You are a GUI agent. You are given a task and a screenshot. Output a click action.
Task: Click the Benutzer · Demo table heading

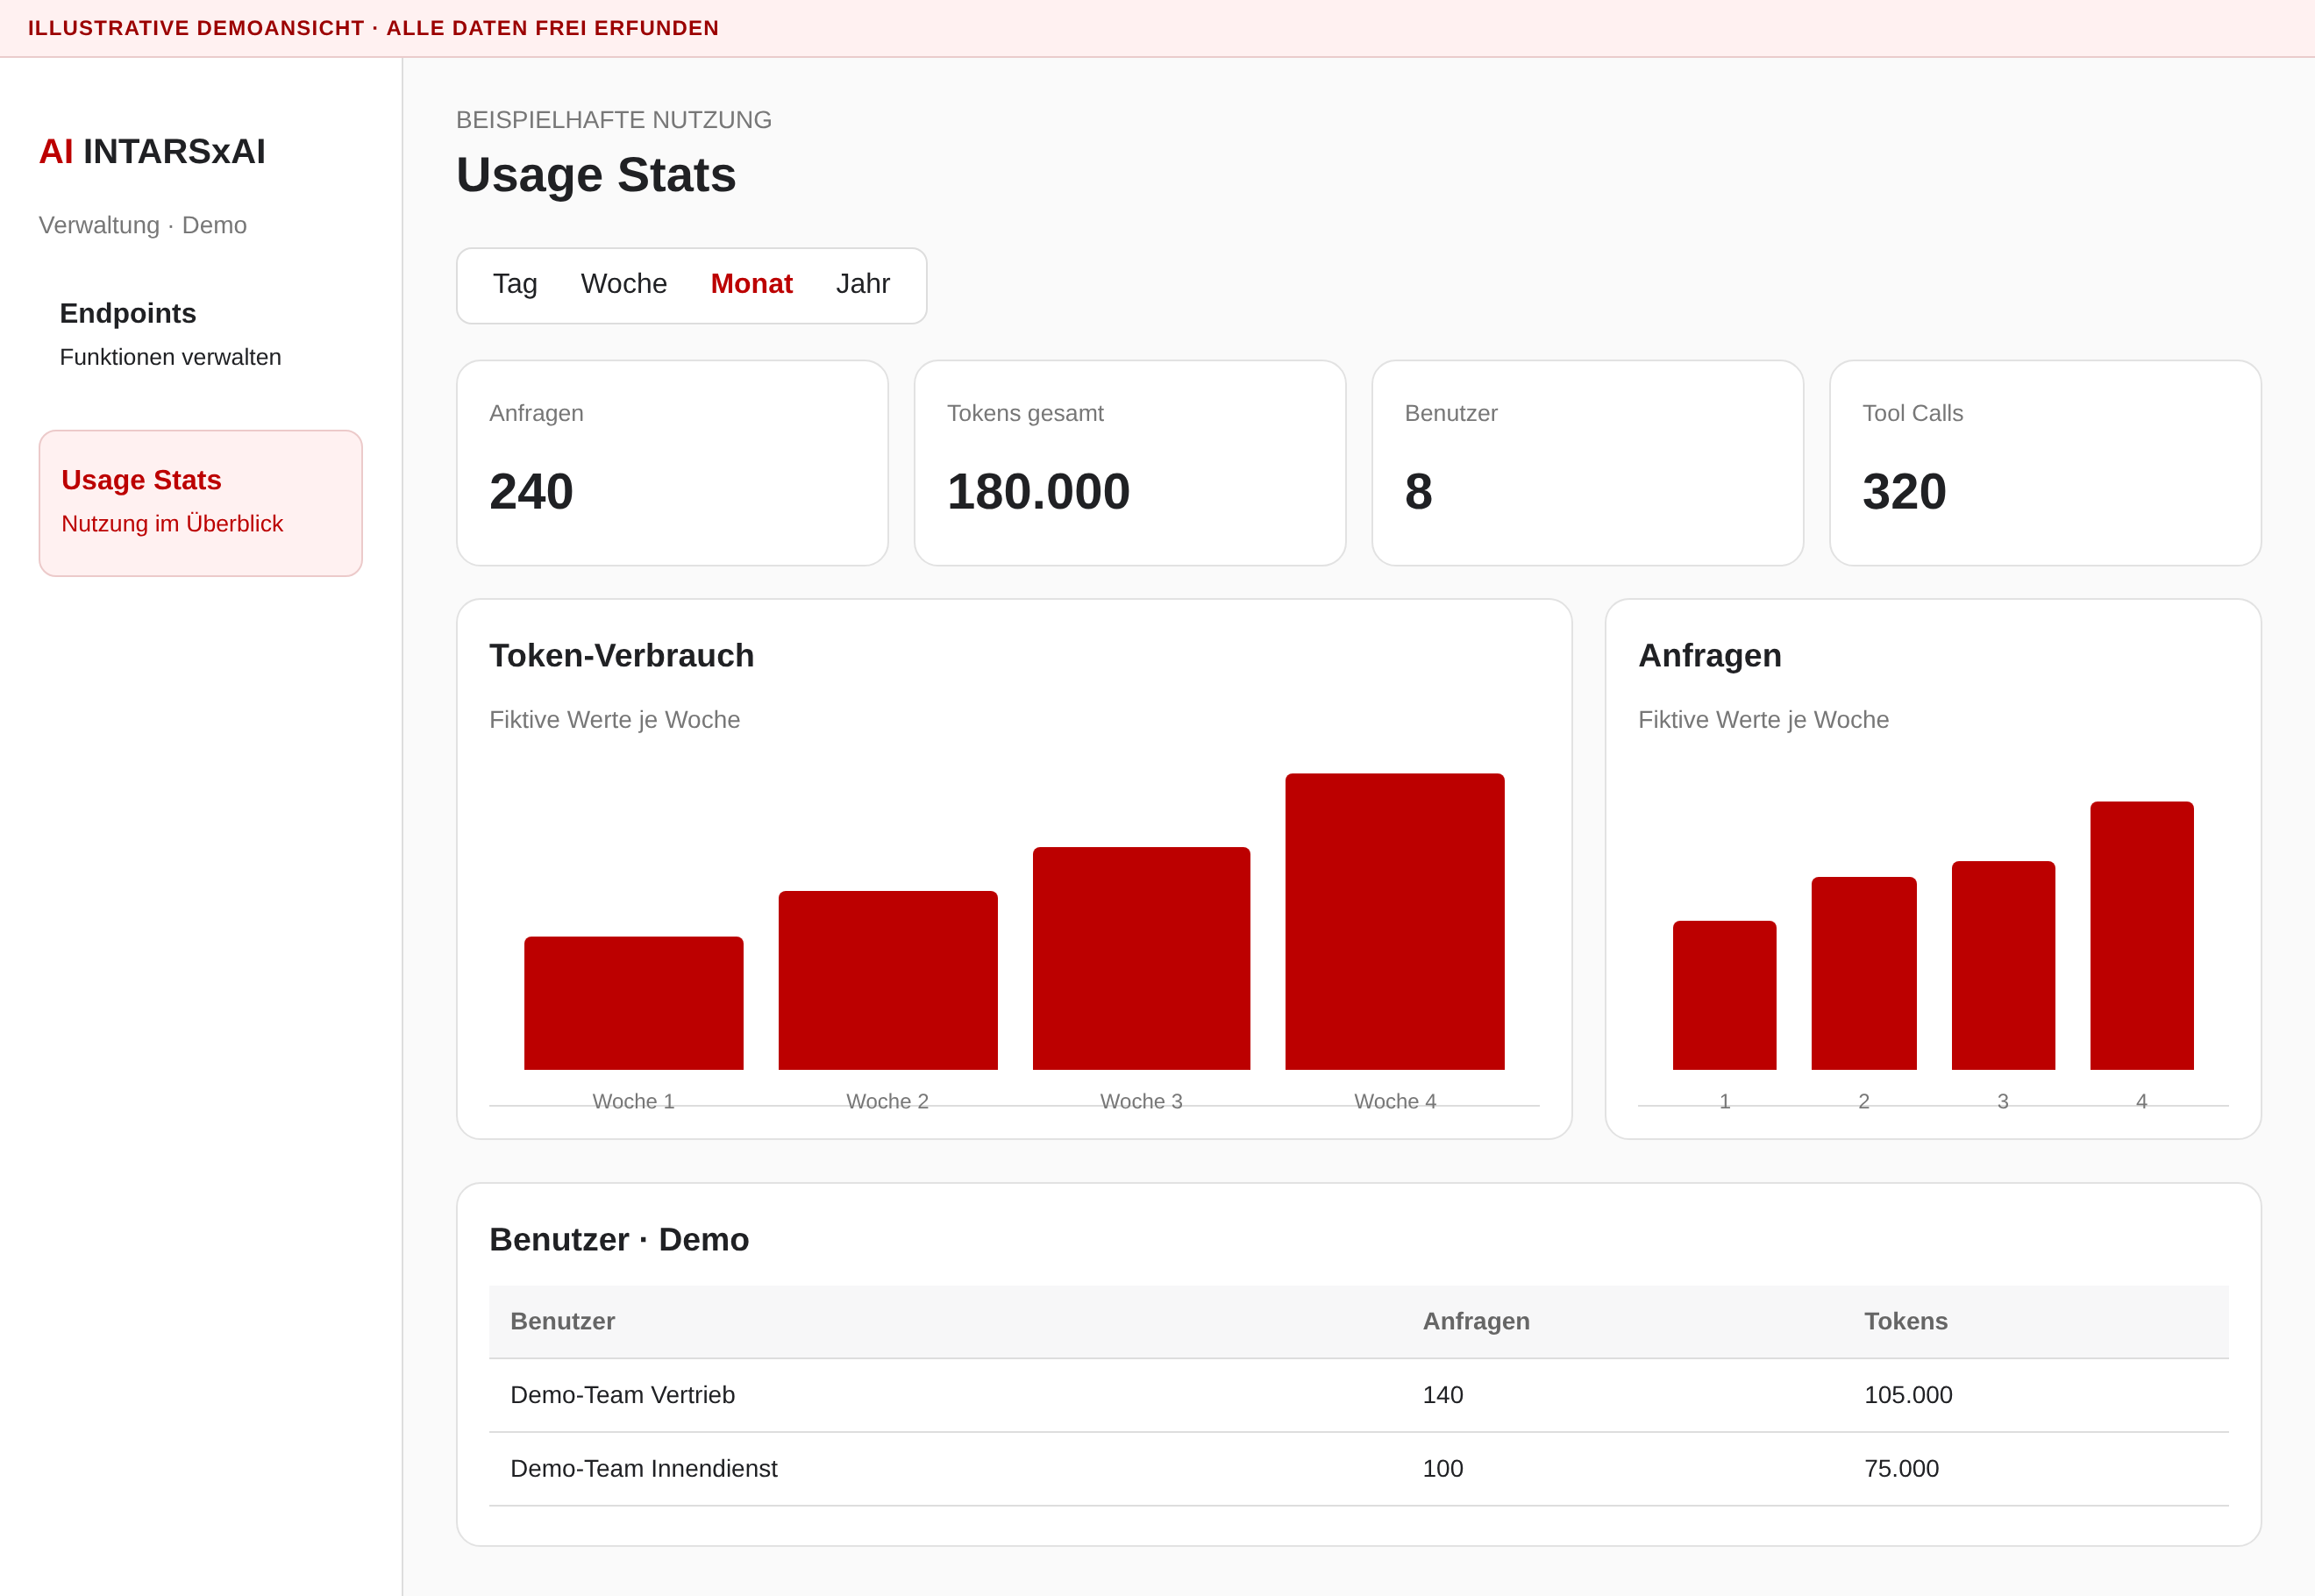coord(619,1240)
